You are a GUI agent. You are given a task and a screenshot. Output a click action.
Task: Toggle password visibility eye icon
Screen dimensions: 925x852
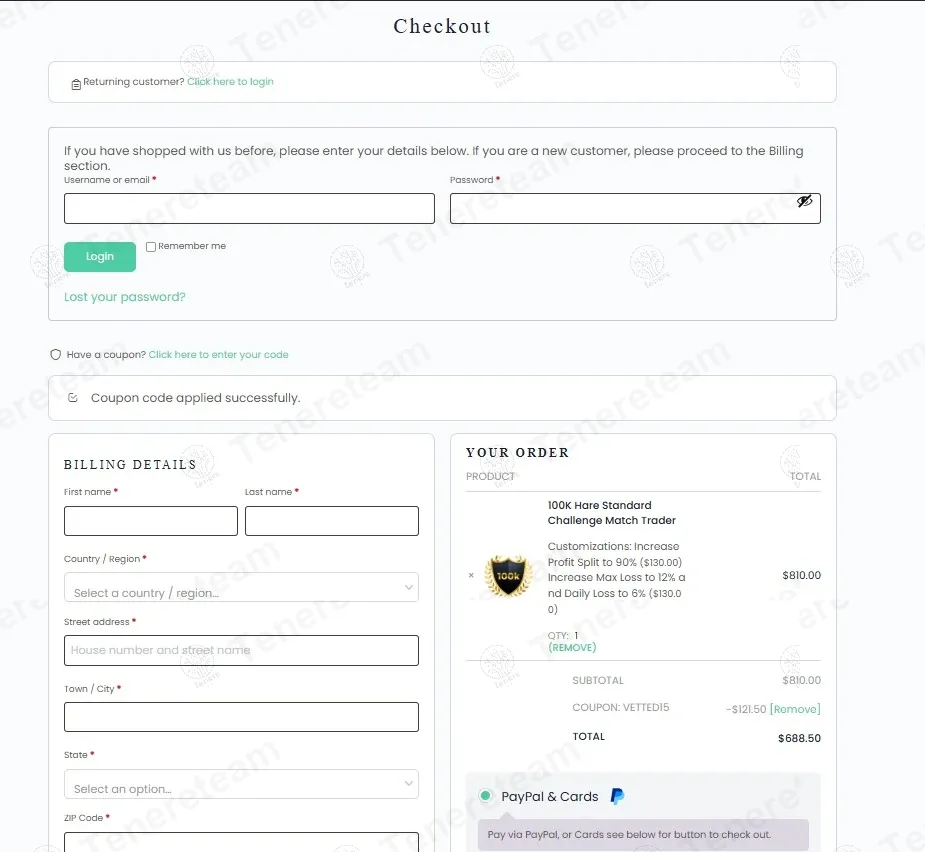804,202
